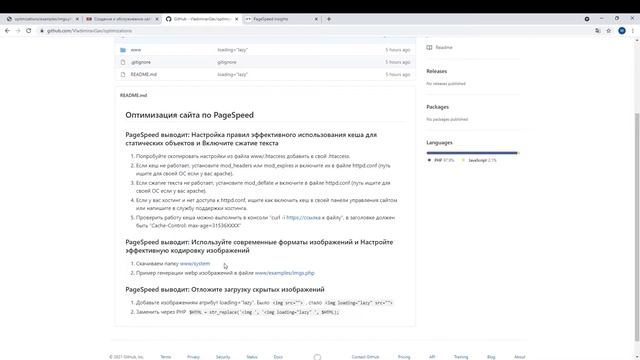This screenshot has width=640, height=360.
Task: Open the README.md file in the file list
Action: click(144, 74)
